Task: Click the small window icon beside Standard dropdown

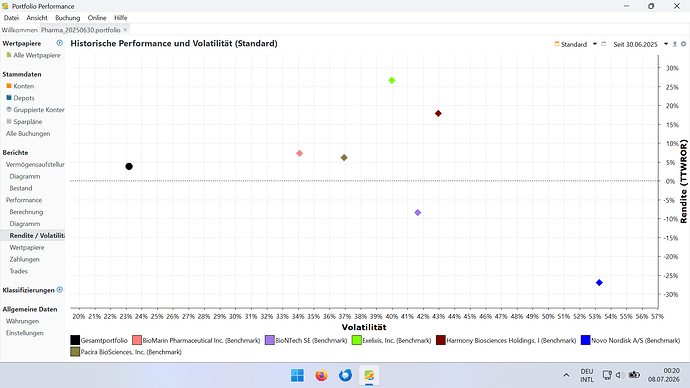Action: pyautogui.click(x=604, y=44)
